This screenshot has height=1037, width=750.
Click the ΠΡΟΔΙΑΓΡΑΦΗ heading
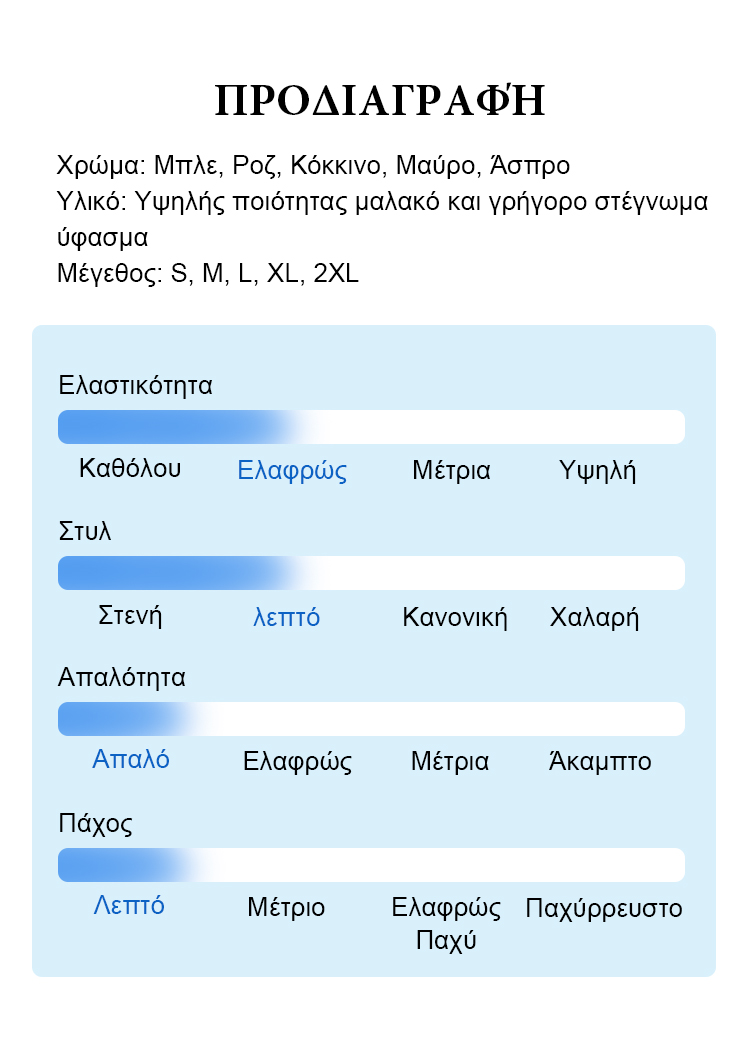pos(380,101)
